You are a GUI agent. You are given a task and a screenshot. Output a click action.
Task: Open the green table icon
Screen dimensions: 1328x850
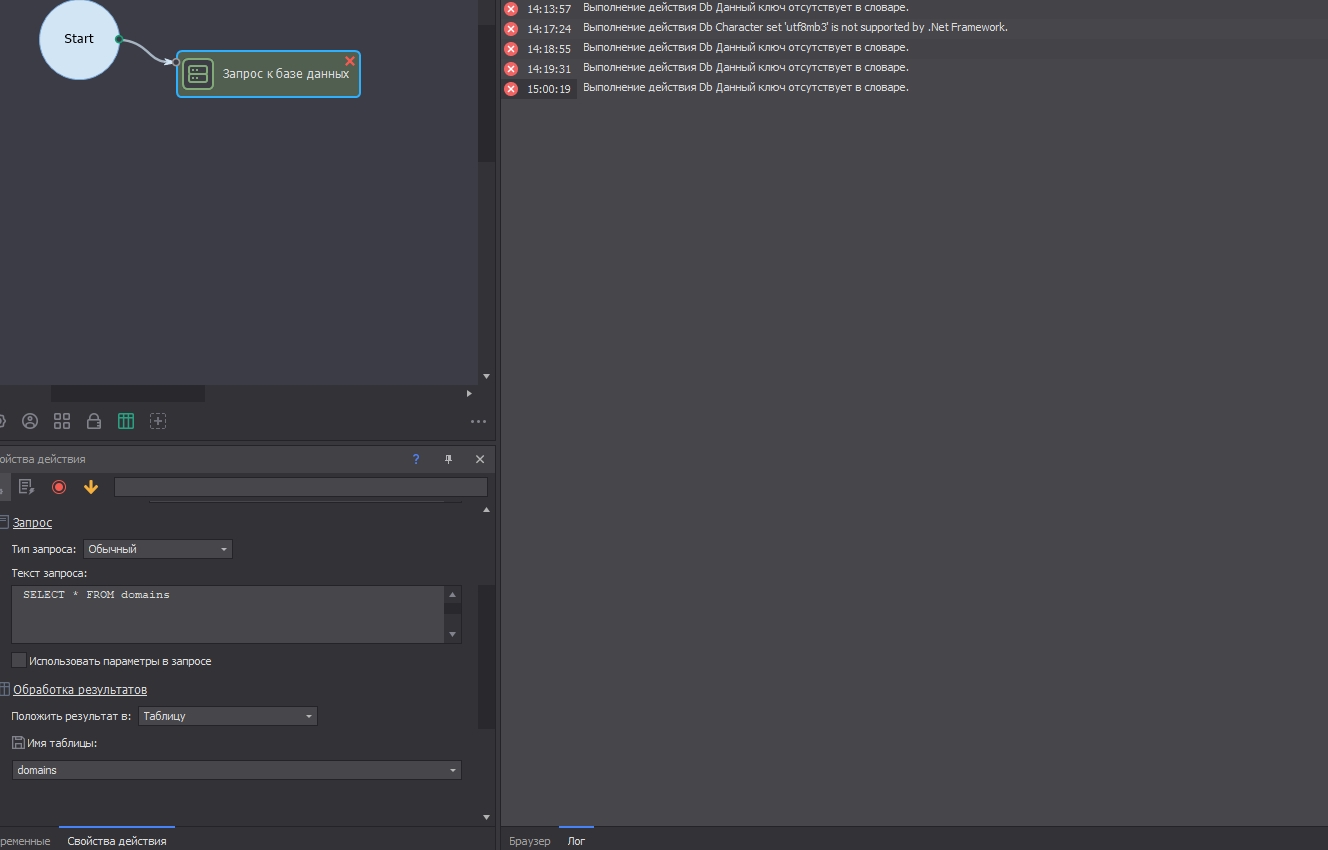(126, 421)
